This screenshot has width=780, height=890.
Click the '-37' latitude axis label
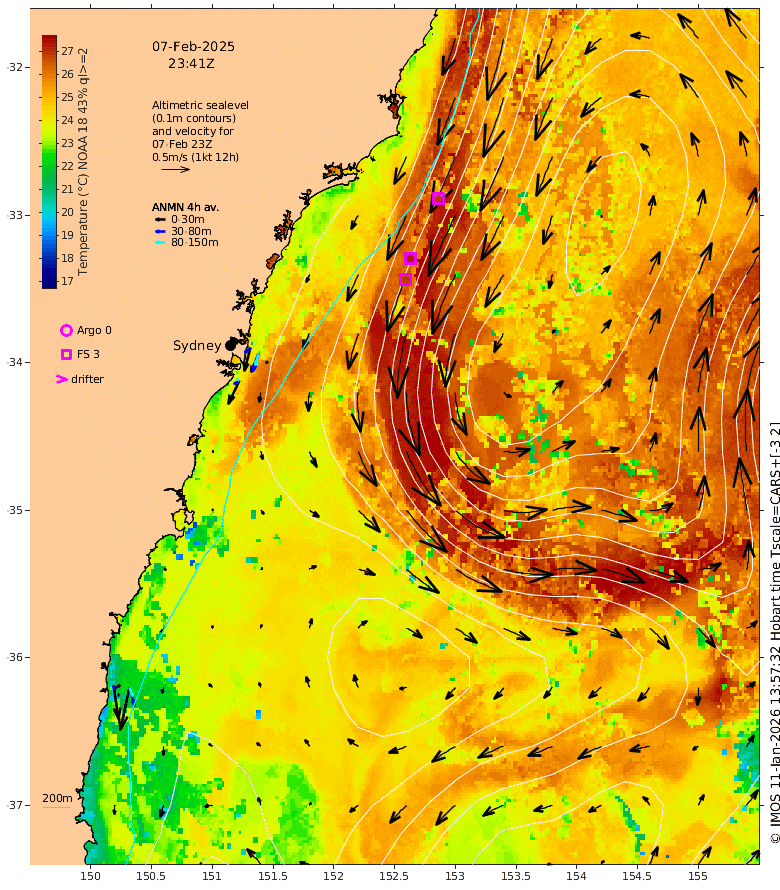[x=15, y=805]
